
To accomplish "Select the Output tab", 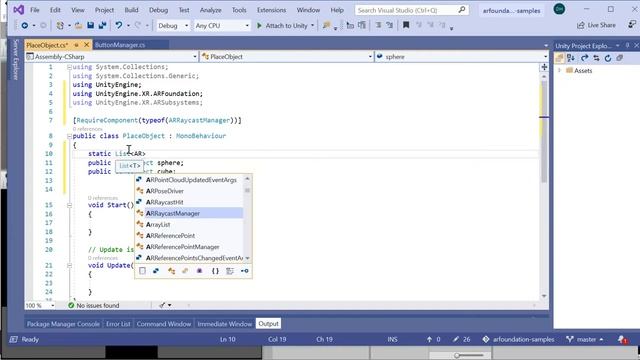I will pos(268,324).
